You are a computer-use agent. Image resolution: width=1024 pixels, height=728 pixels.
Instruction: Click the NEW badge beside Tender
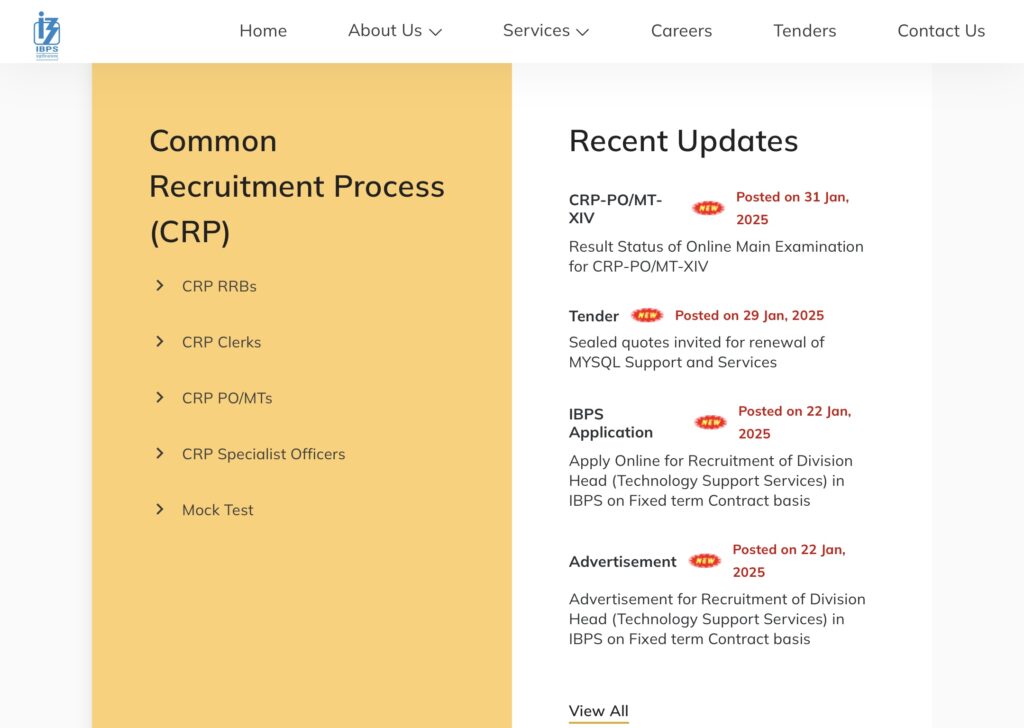[647, 315]
